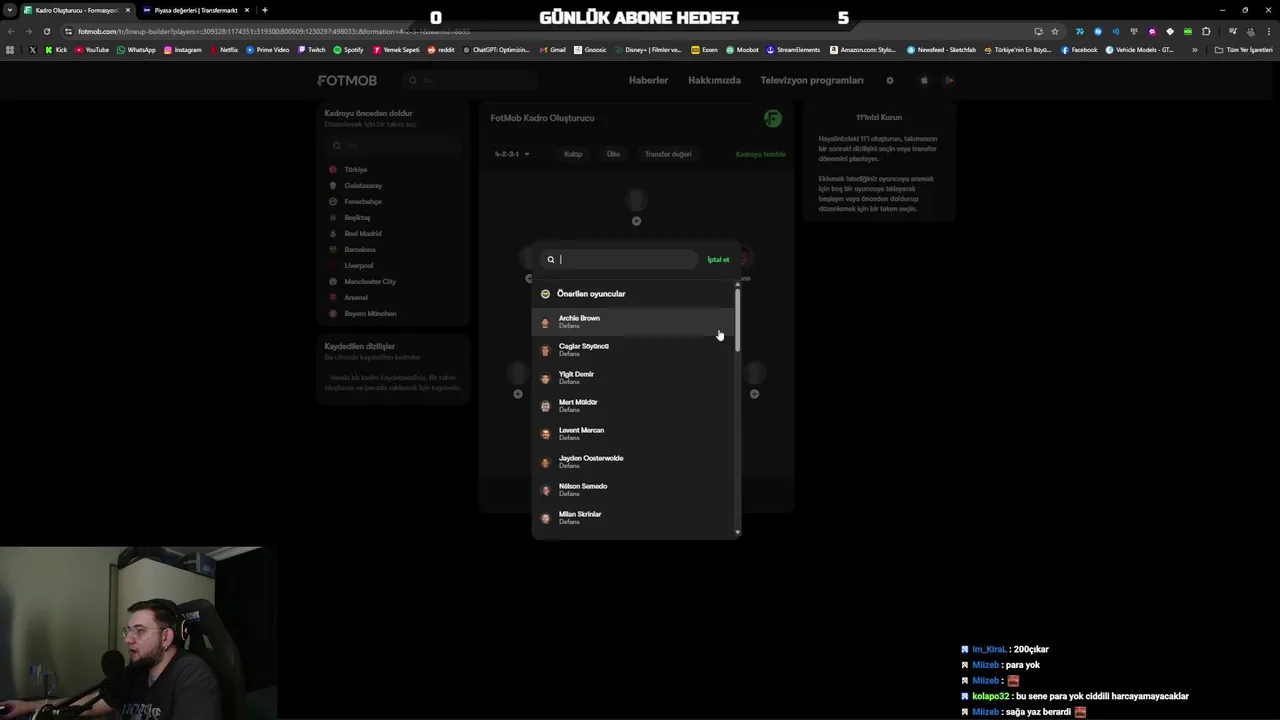
Task: Open the Moobot bookmark
Action: point(742,49)
